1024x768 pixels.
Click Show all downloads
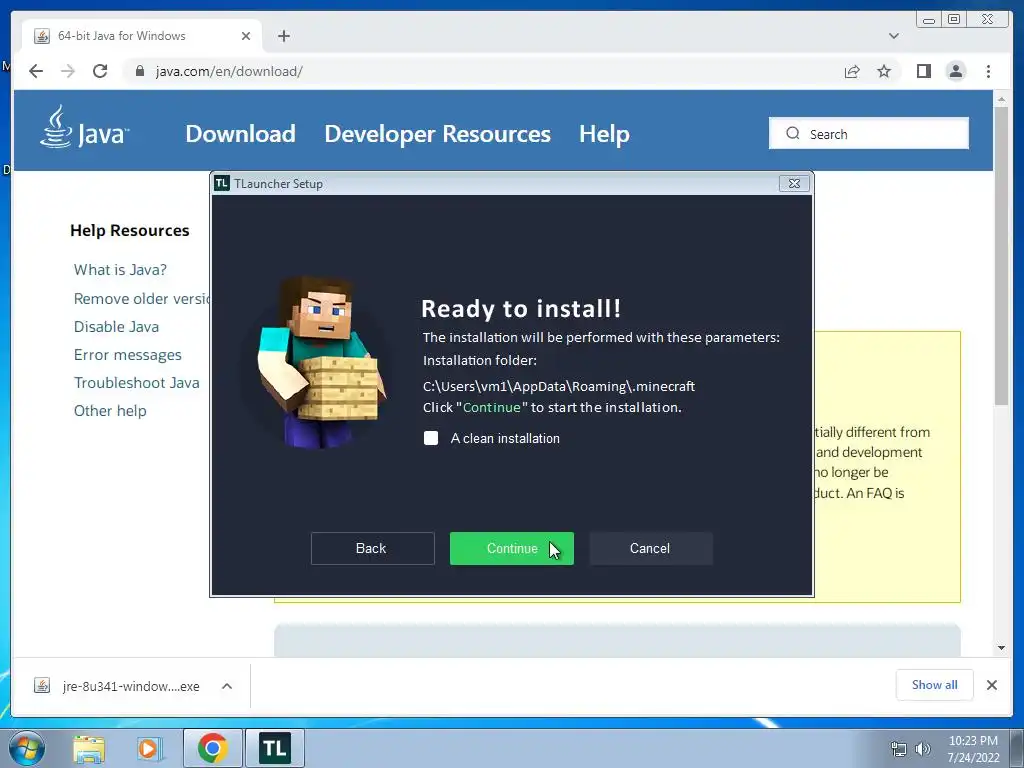click(935, 685)
